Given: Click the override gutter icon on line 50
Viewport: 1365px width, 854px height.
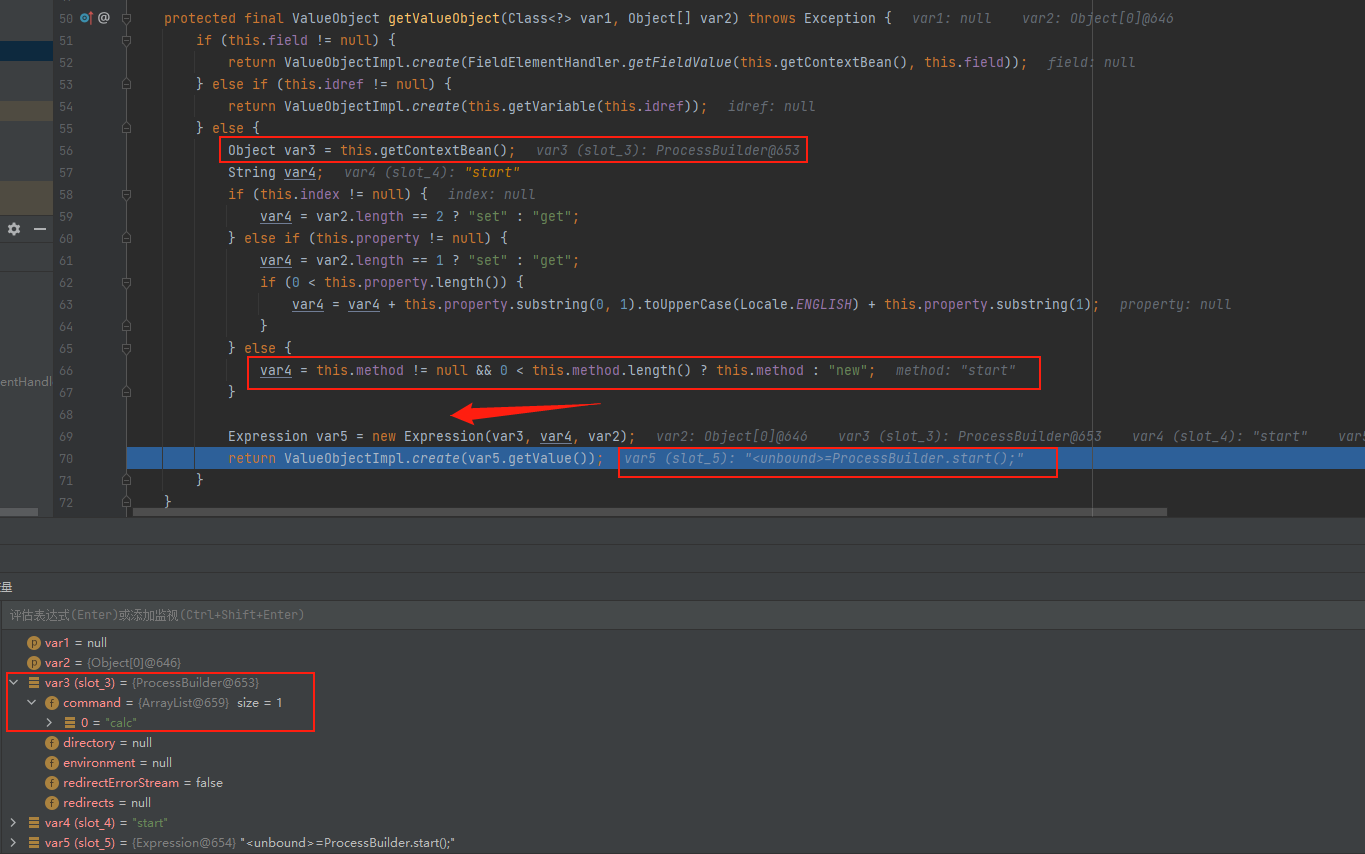Looking at the screenshot, I should (86, 18).
